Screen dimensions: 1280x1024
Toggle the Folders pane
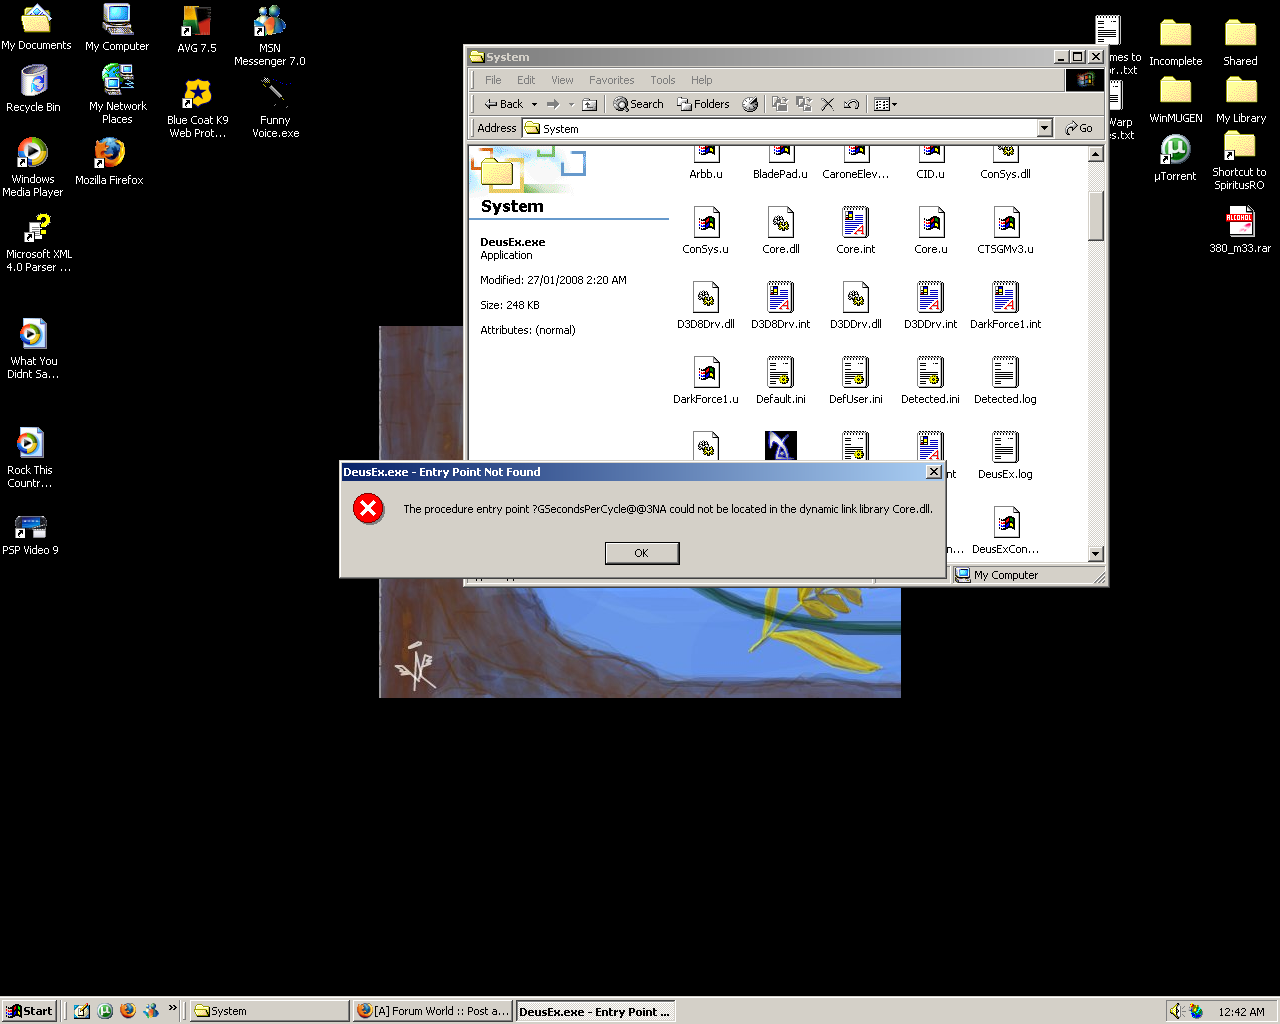pyautogui.click(x=703, y=104)
